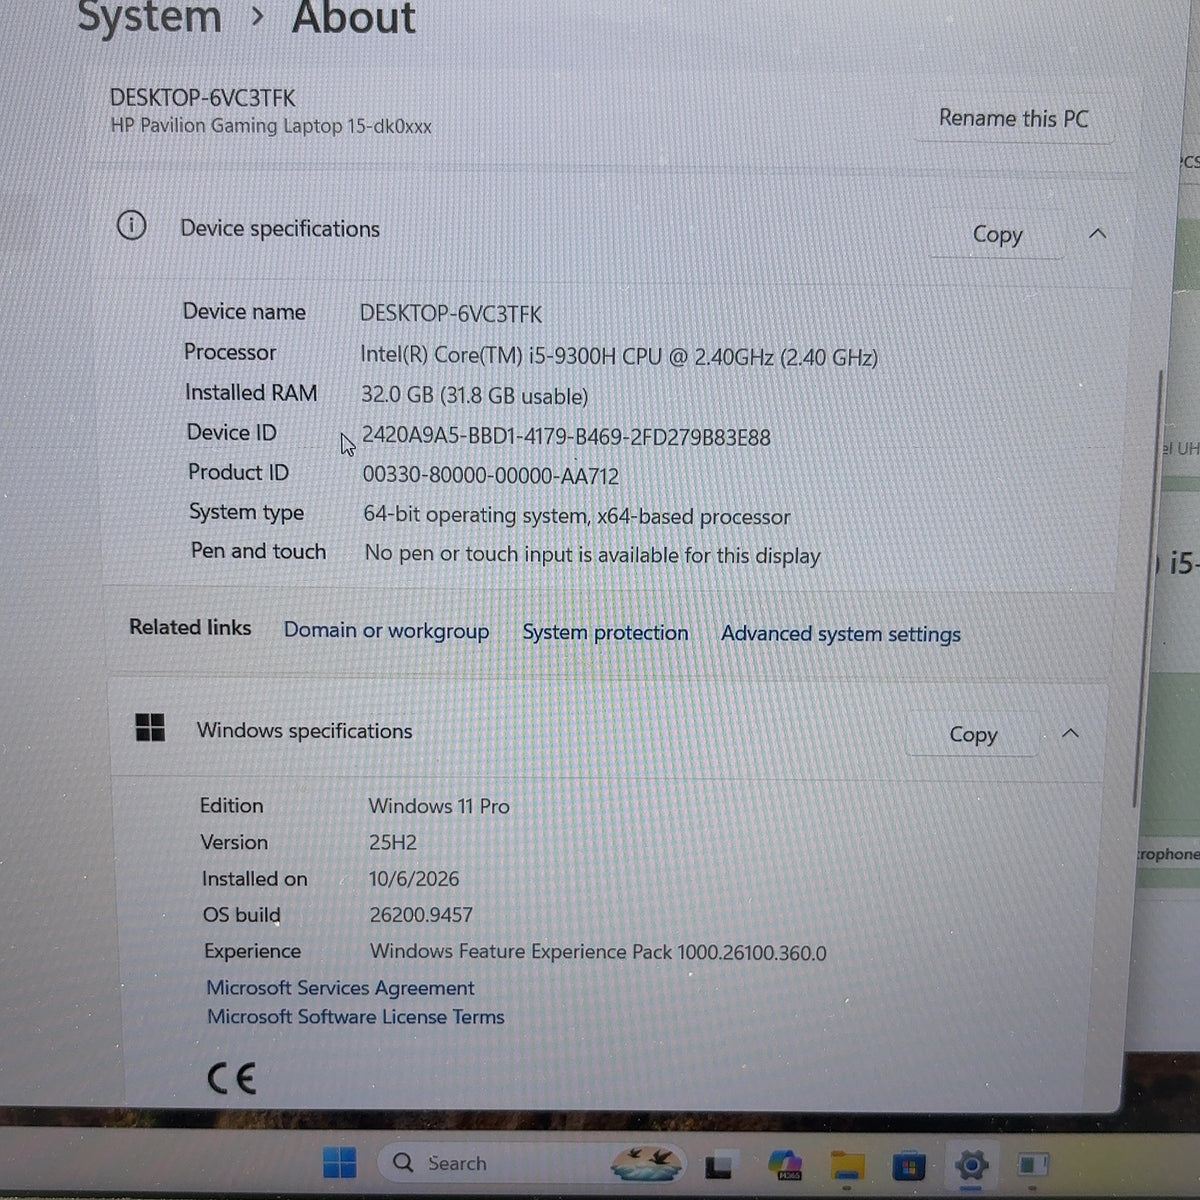Open Microsoft Store from the taskbar

908,1165
